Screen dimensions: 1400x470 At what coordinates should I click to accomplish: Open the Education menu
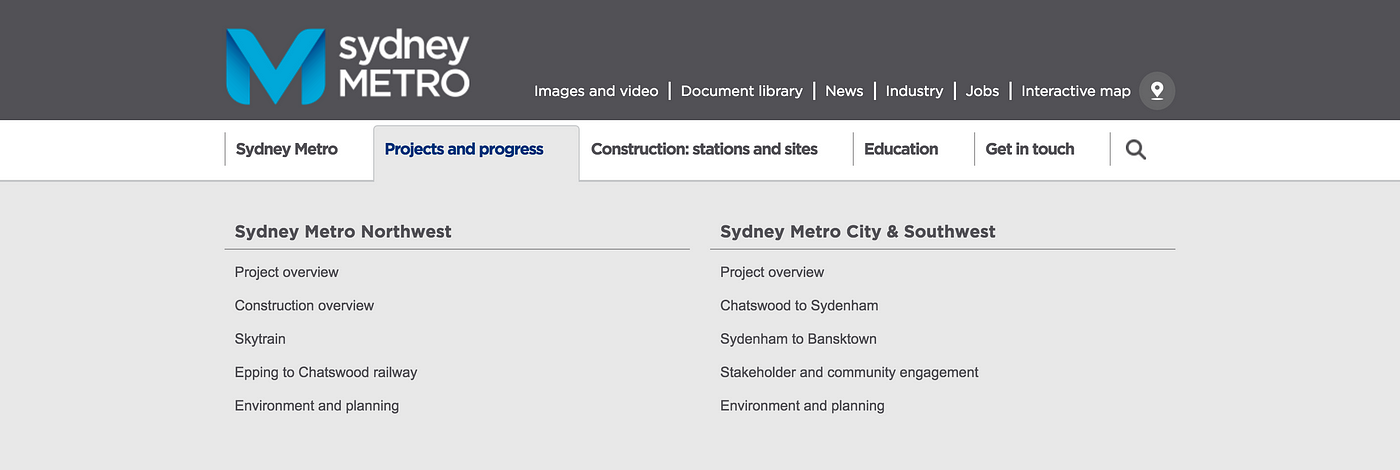coord(901,149)
